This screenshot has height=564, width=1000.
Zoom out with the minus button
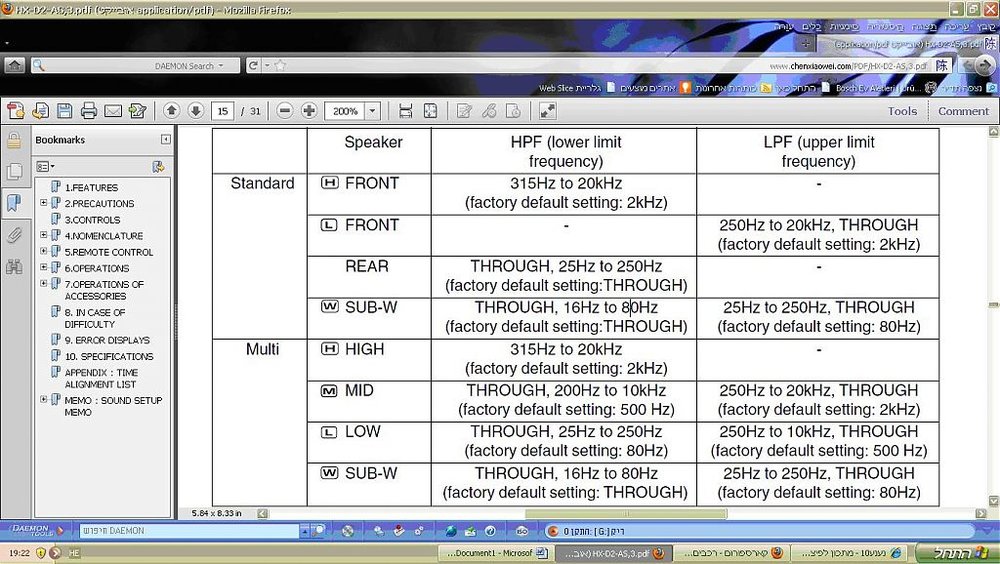pyautogui.click(x=285, y=111)
